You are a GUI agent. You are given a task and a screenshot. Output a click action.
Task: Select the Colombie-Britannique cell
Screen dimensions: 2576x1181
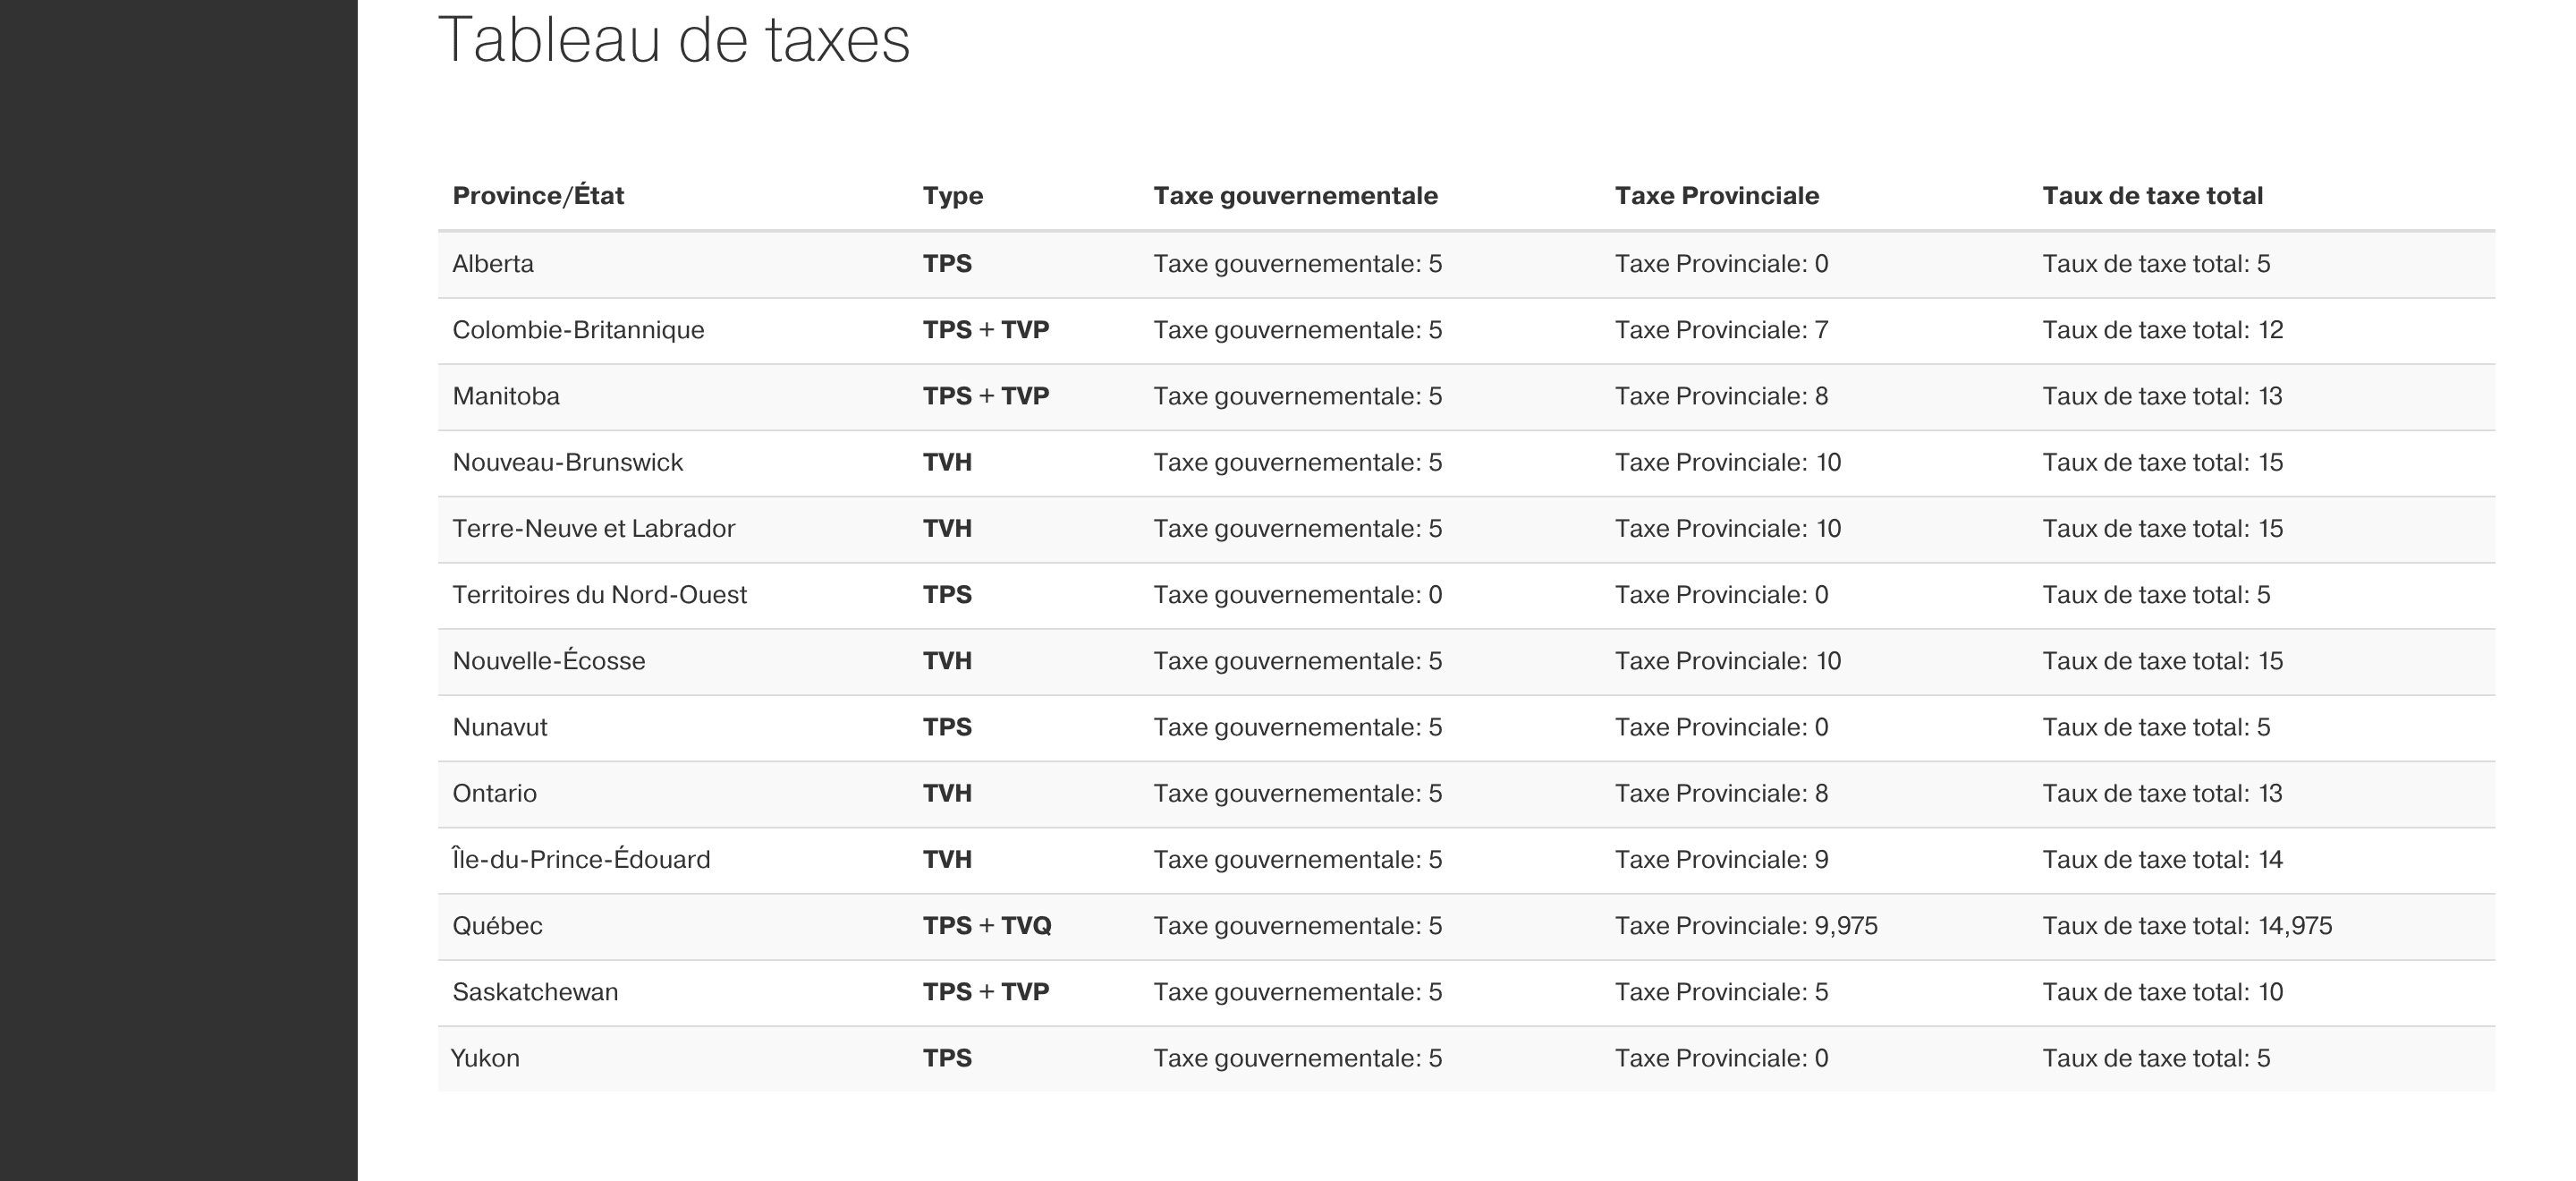(578, 330)
